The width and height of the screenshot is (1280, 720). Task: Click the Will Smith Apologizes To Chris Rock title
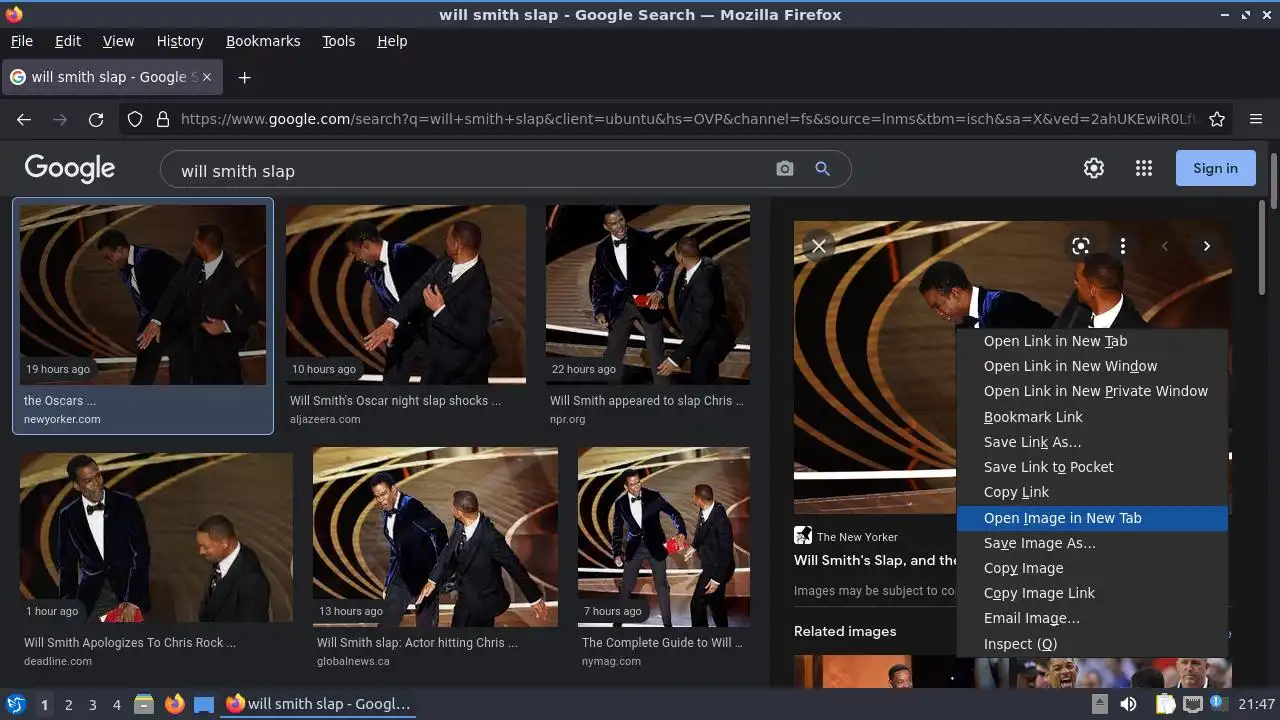130,643
